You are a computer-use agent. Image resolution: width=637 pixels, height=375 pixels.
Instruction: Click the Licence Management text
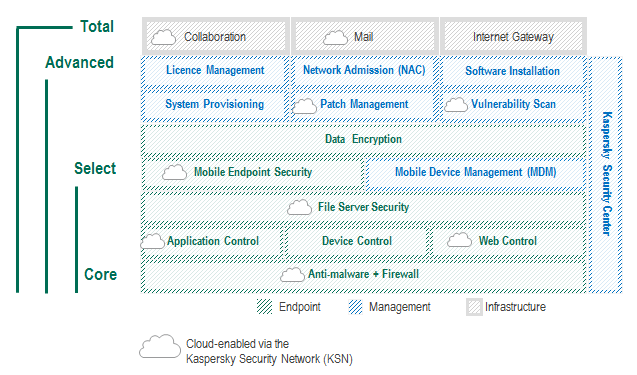[215, 70]
